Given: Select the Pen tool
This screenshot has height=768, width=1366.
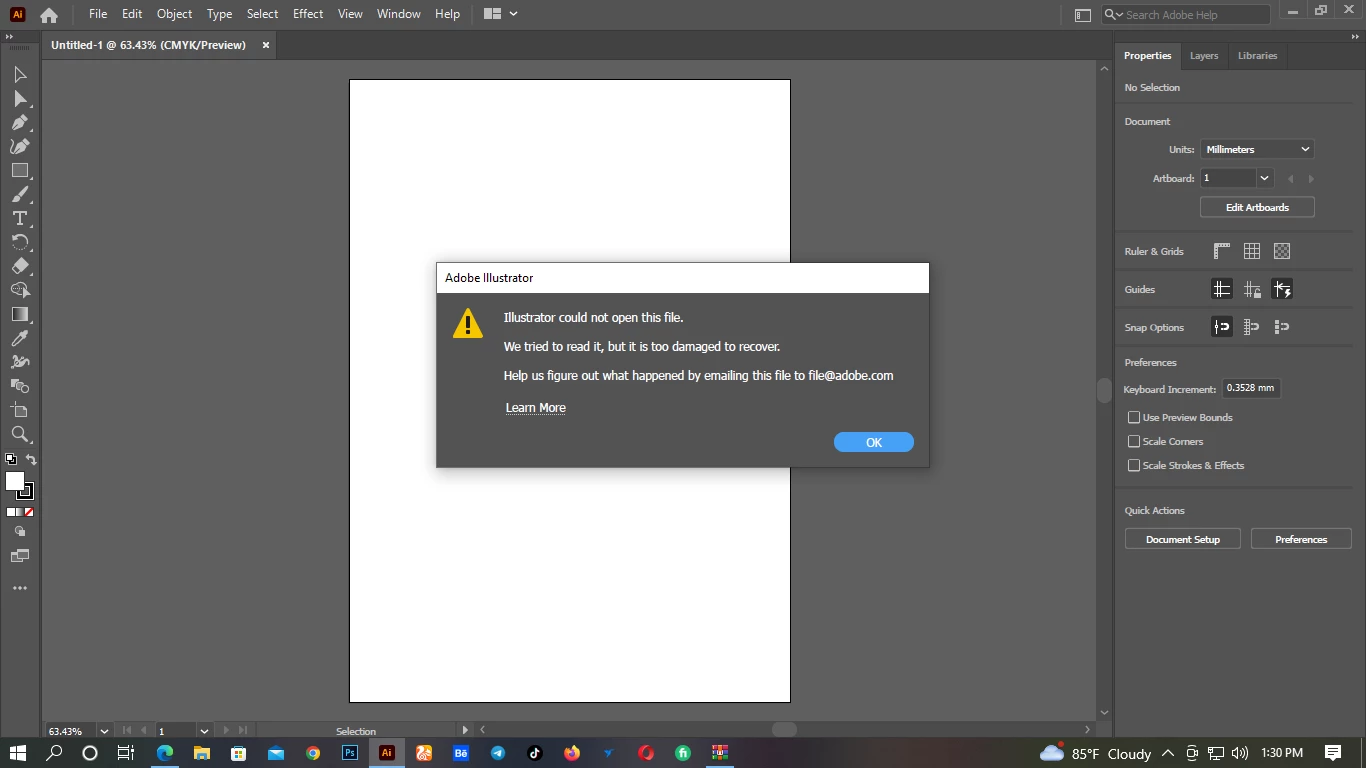Looking at the screenshot, I should tap(20, 123).
